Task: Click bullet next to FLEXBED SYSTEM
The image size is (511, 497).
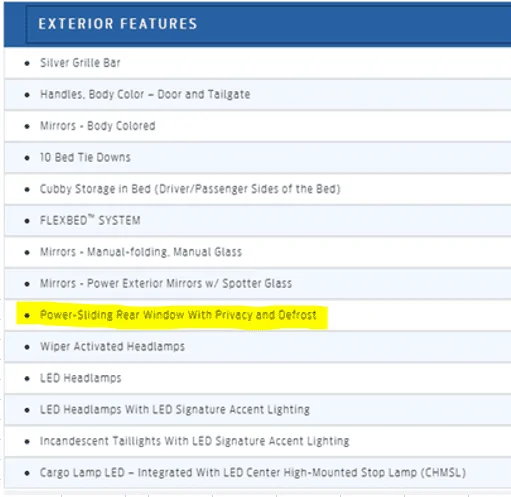Action: [x=27, y=221]
